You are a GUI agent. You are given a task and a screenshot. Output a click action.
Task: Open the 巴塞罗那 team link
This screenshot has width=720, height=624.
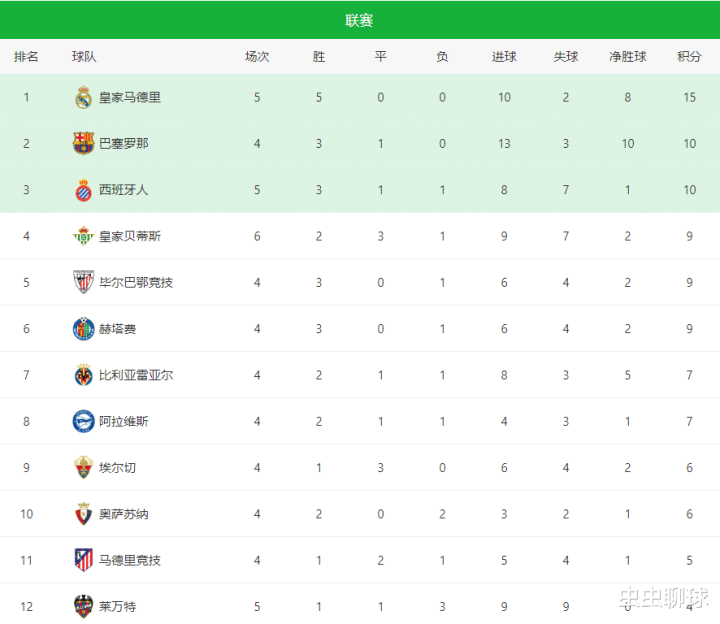click(124, 143)
